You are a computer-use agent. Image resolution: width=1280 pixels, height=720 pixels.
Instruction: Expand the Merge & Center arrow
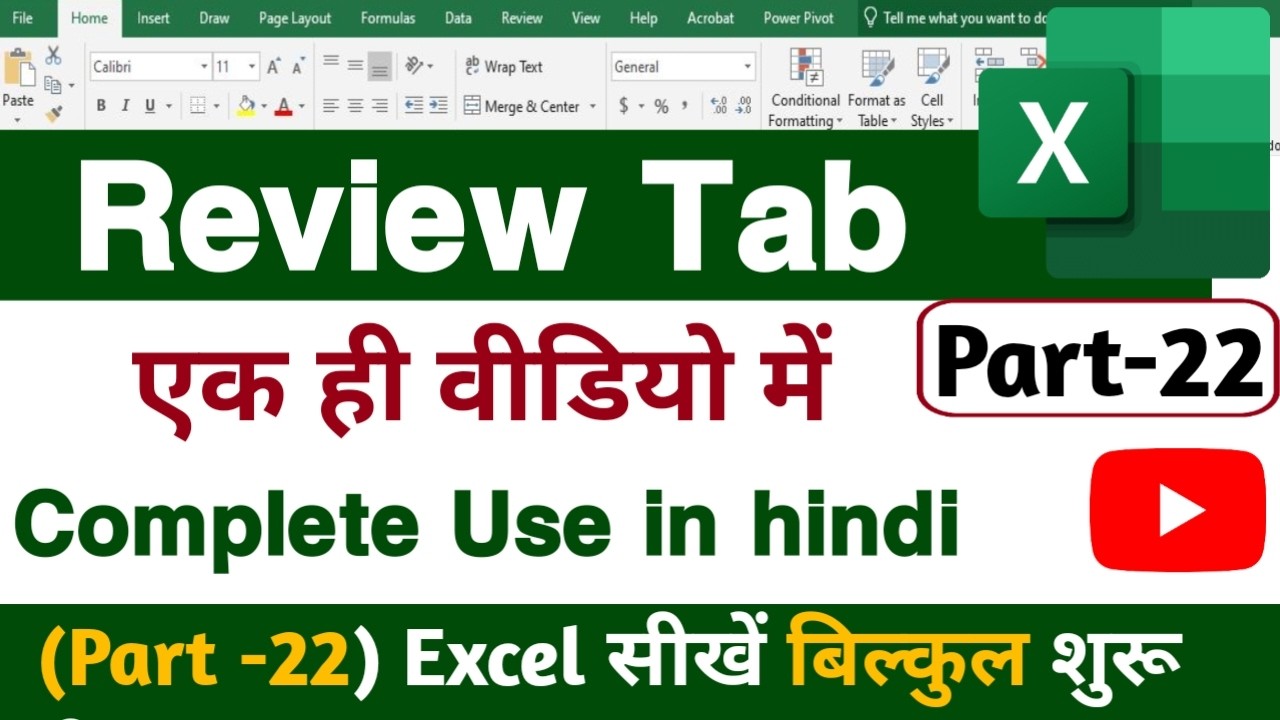[x=593, y=106]
